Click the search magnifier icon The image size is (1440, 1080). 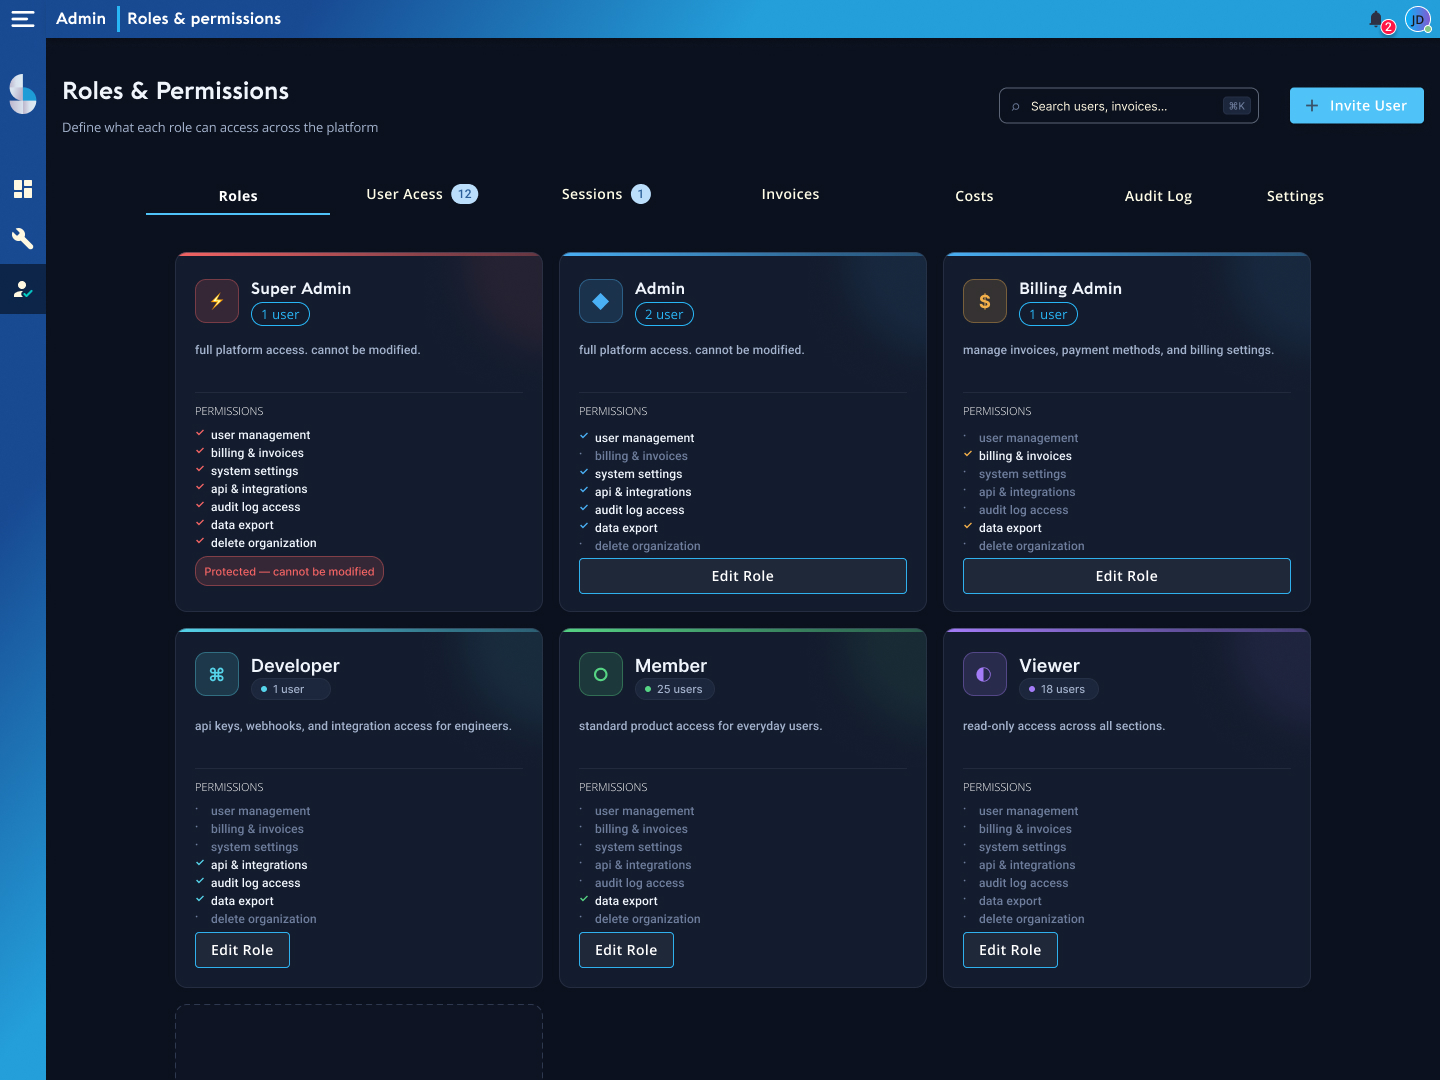pos(1016,106)
